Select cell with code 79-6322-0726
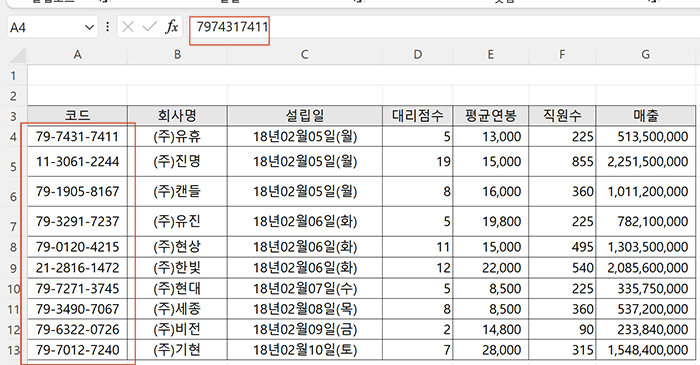The height and width of the screenshot is (365, 700). (77, 329)
